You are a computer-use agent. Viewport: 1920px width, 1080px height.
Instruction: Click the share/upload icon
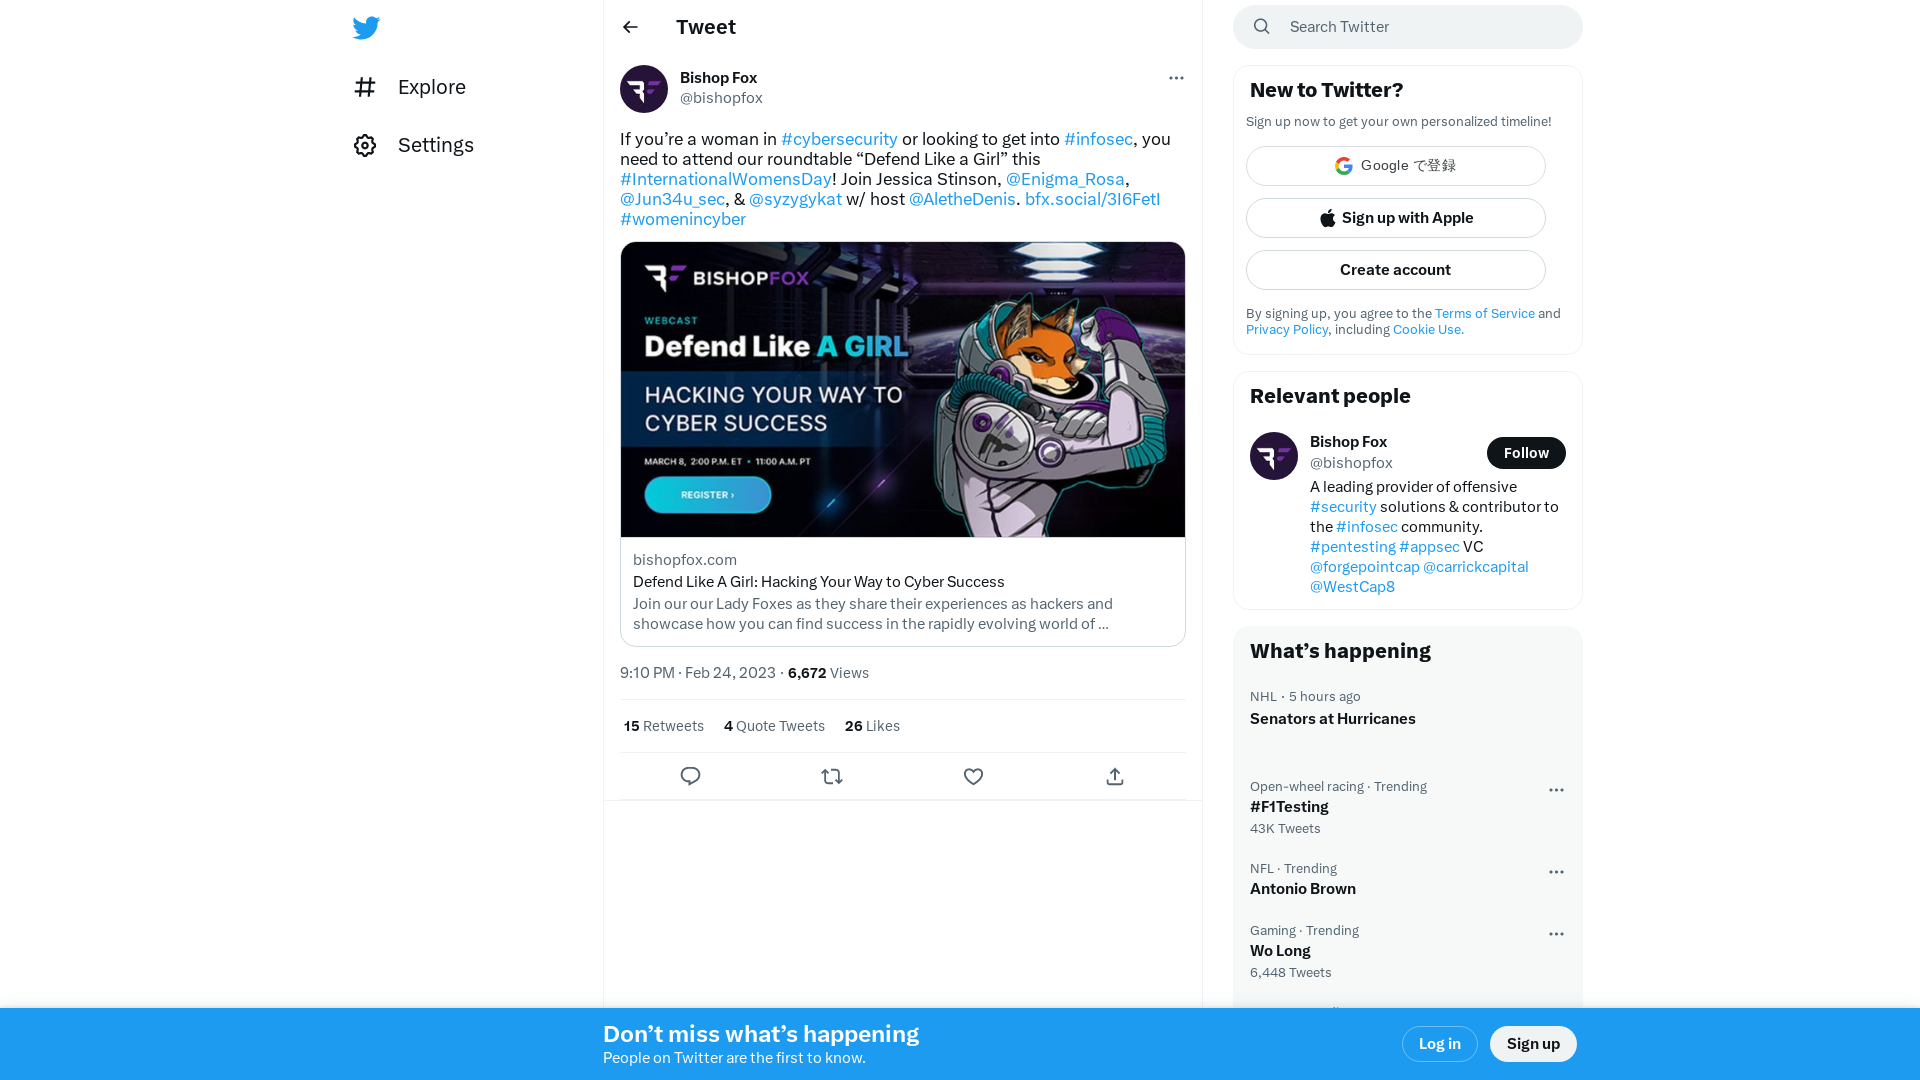pyautogui.click(x=1114, y=775)
